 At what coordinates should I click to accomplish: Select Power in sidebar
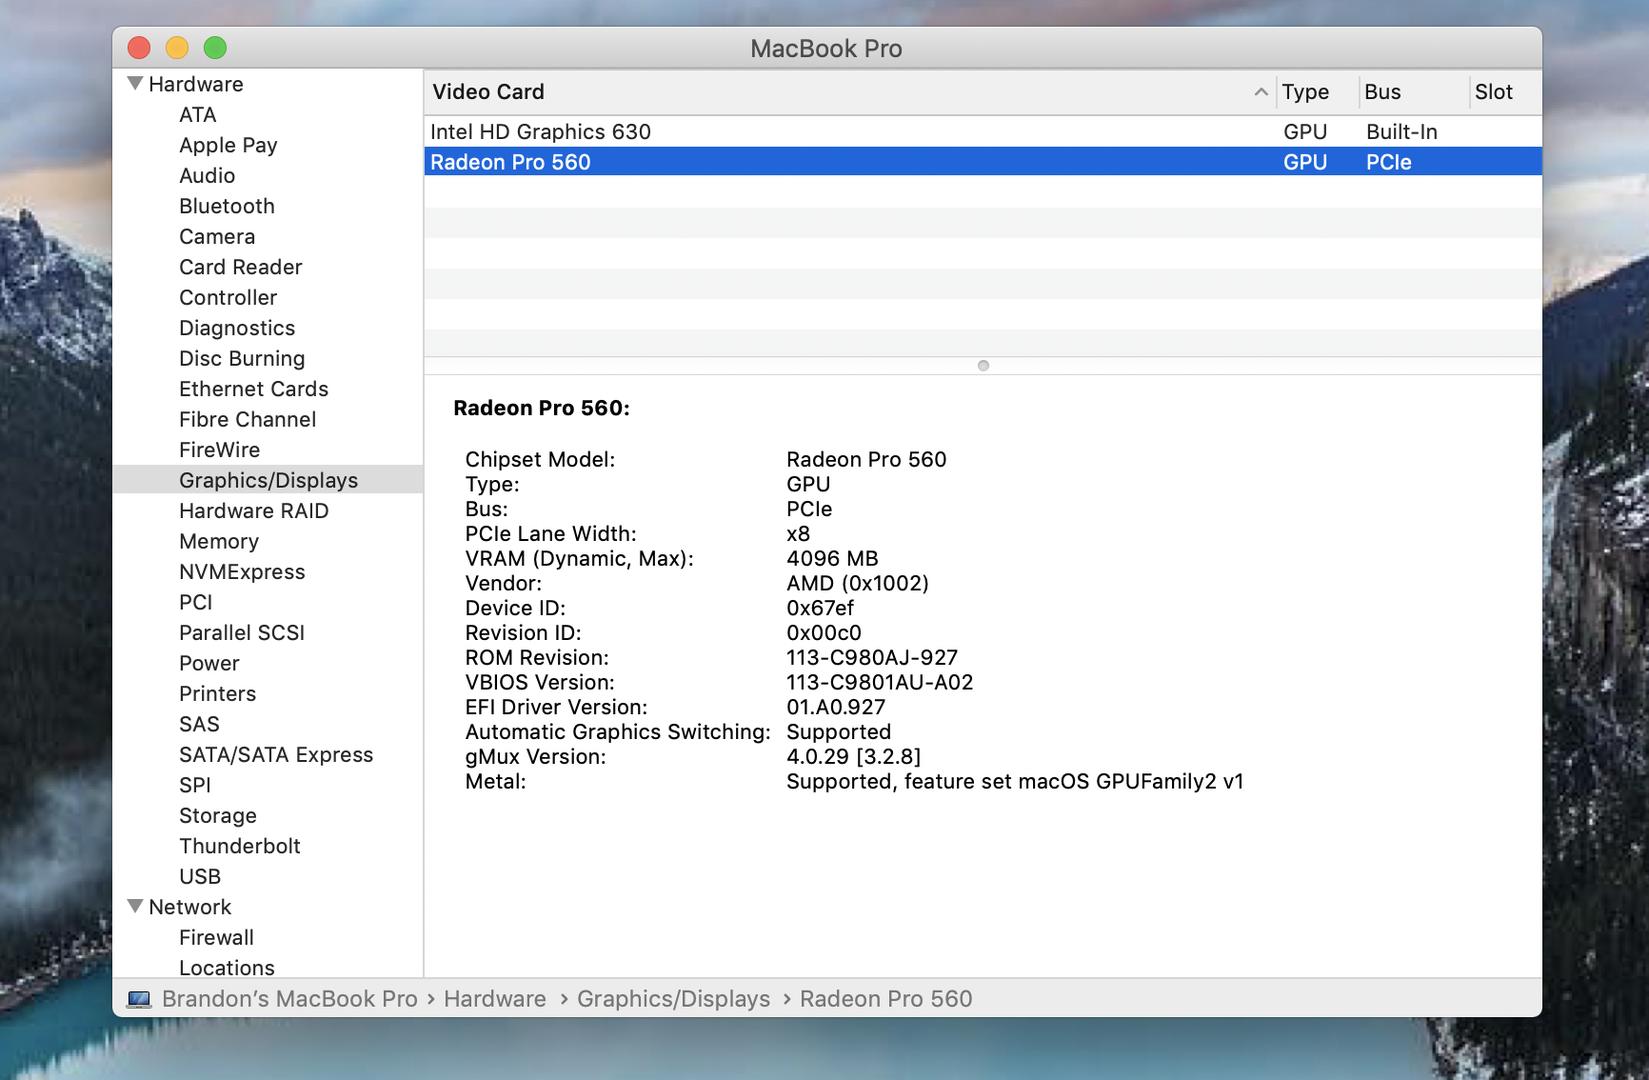point(209,664)
